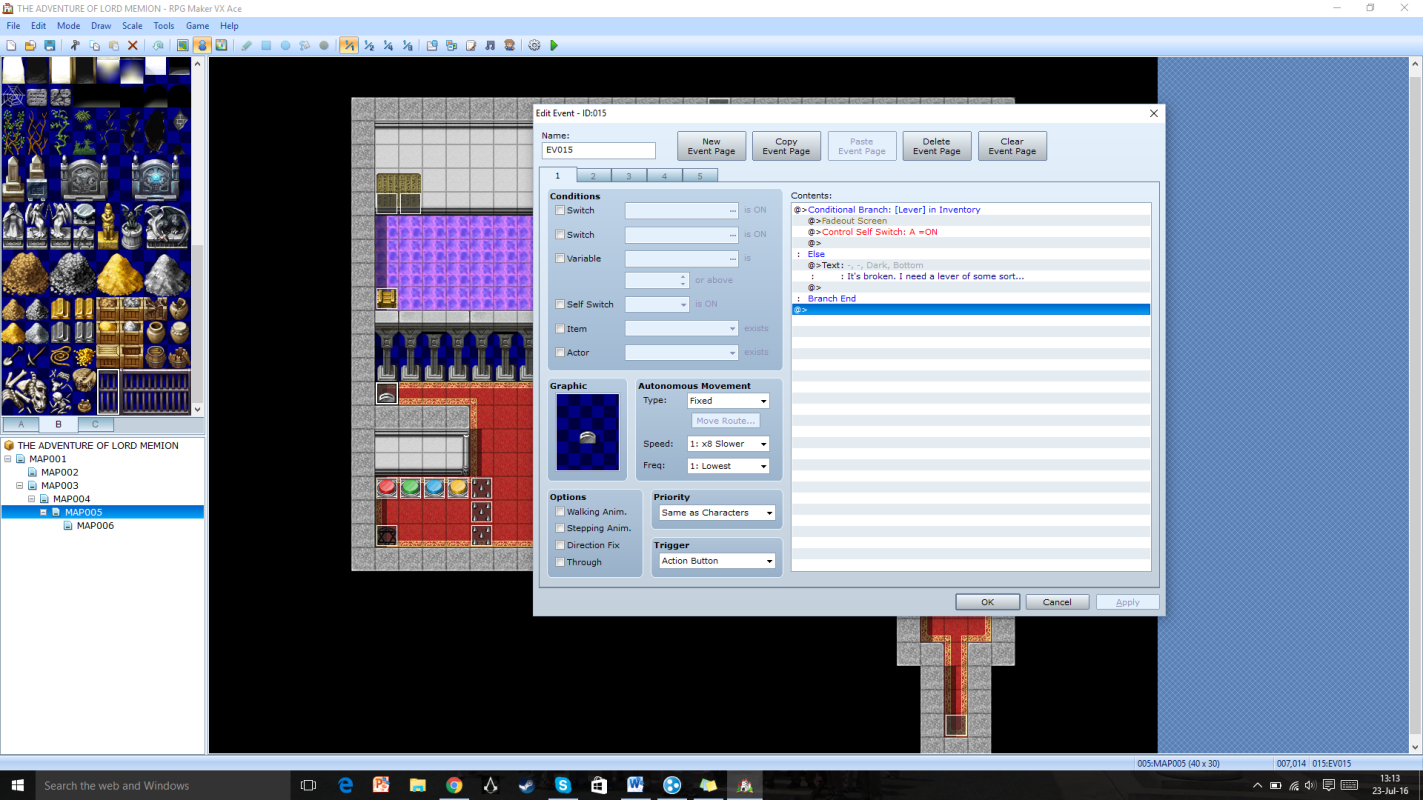This screenshot has width=1423, height=800.
Task: Enable the Item condition checkbox
Action: point(560,329)
